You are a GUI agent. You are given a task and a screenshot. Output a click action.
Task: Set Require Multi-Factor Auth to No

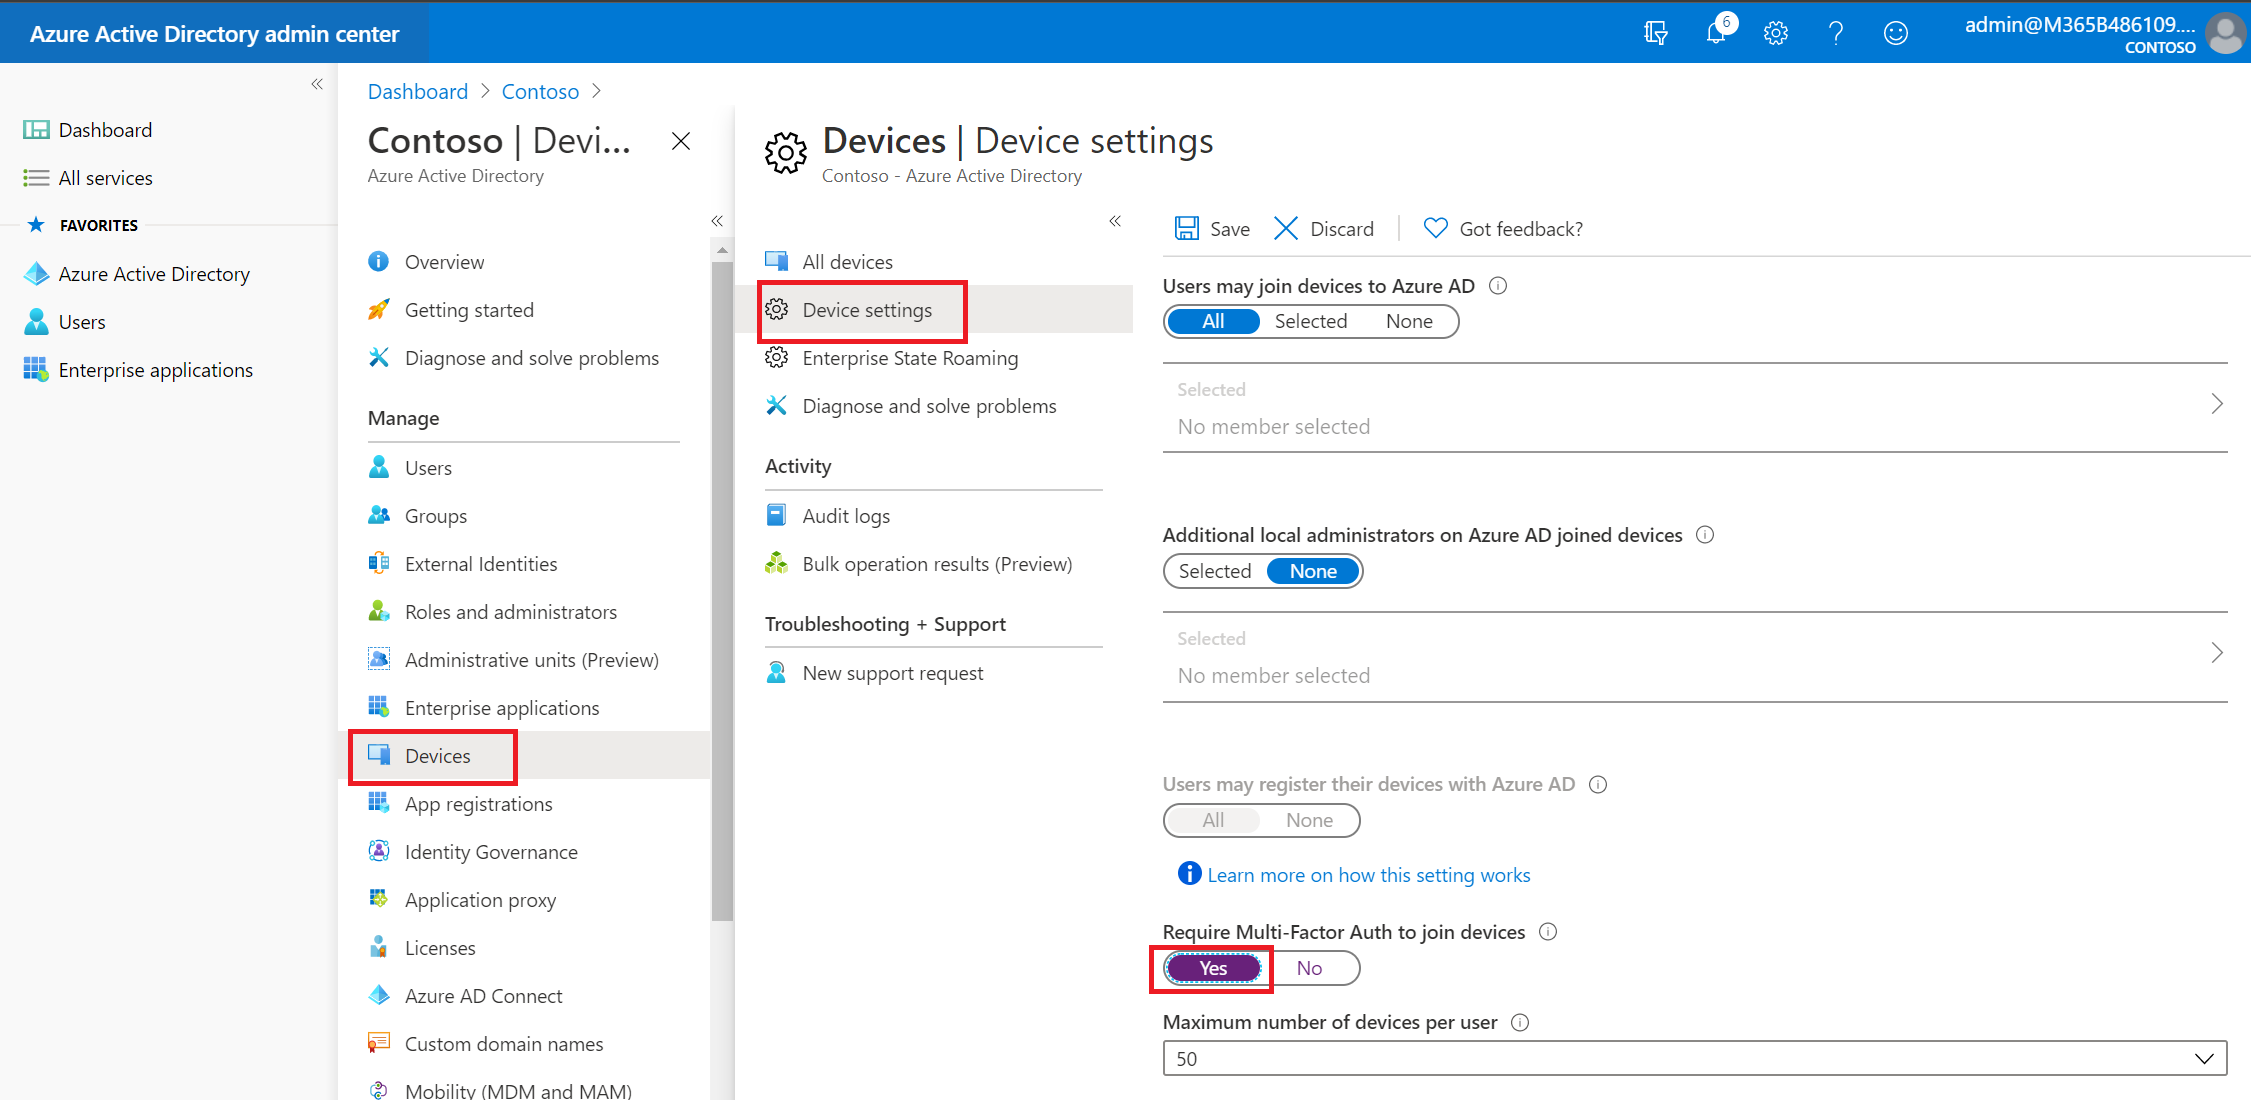click(x=1309, y=968)
